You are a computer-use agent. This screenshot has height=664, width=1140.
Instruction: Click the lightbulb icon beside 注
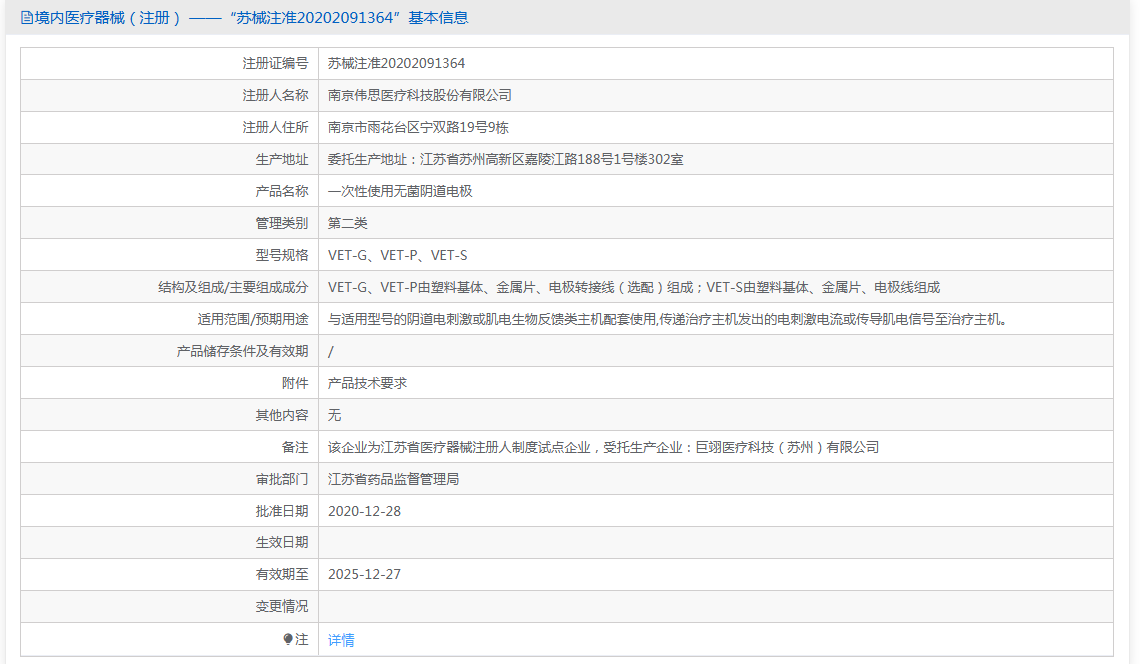[x=288, y=639]
